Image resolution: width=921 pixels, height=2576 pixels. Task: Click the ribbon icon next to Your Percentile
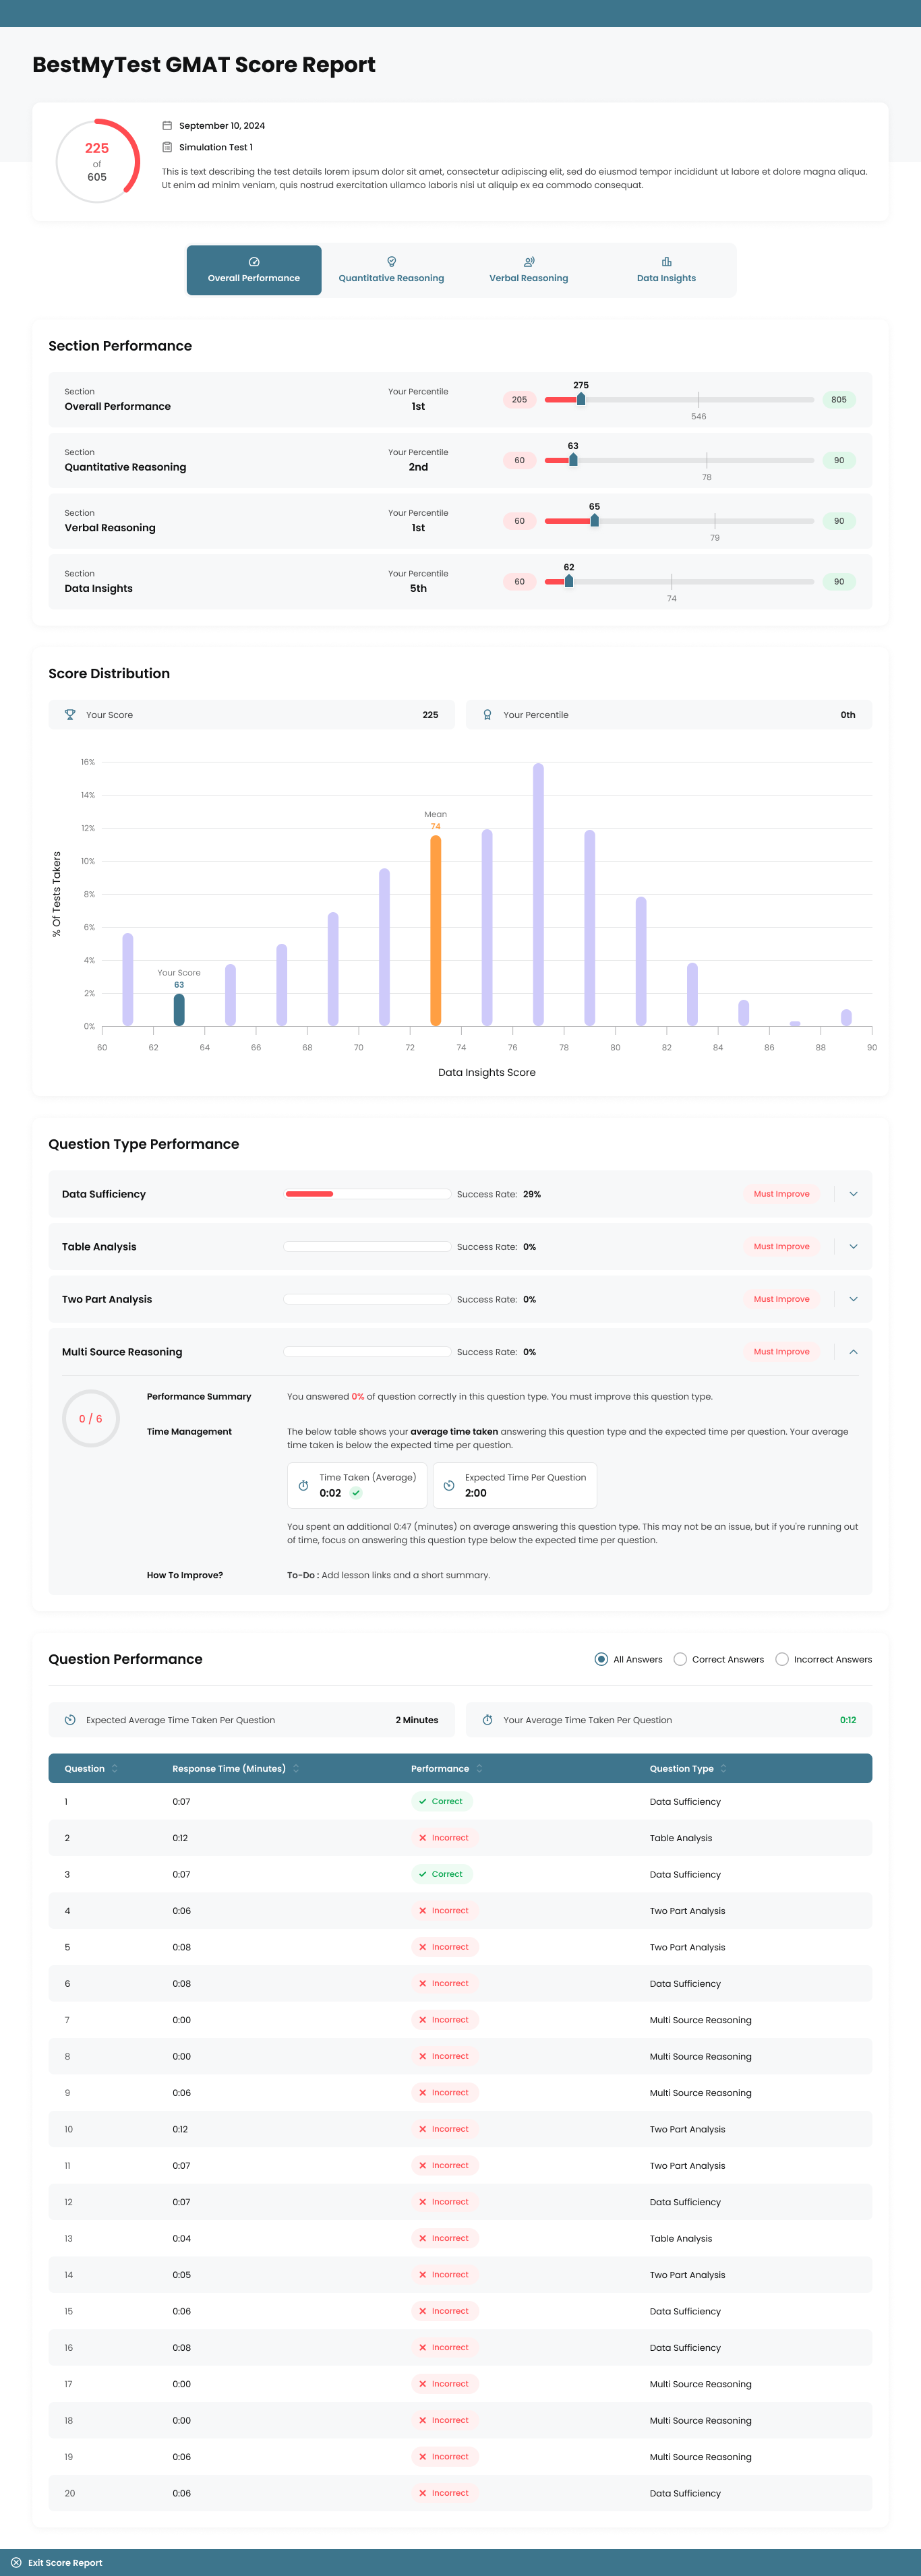pos(487,715)
